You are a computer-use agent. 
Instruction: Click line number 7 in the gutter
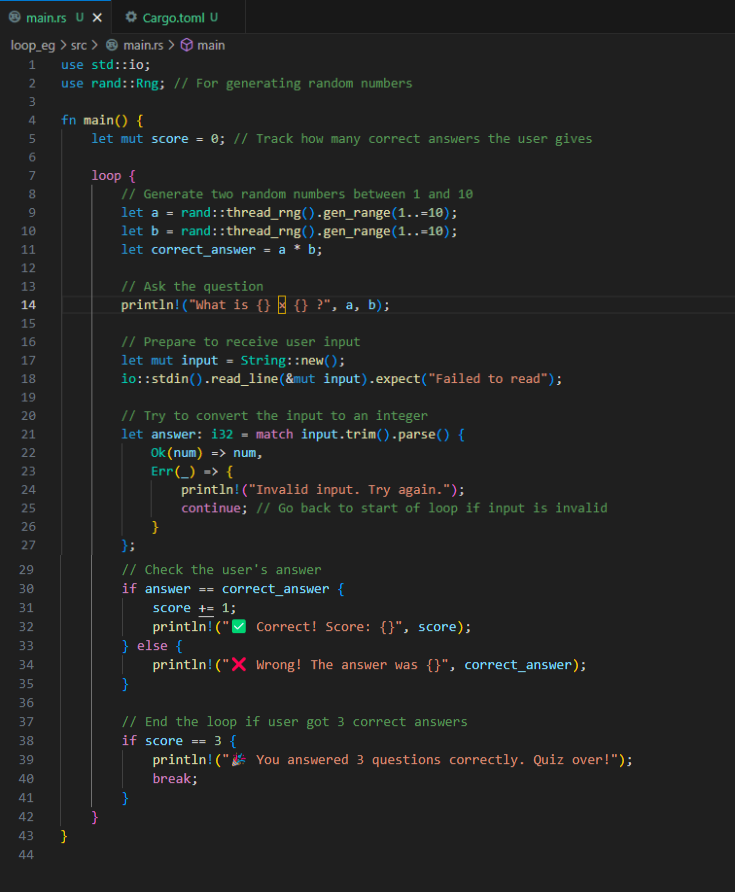point(32,176)
